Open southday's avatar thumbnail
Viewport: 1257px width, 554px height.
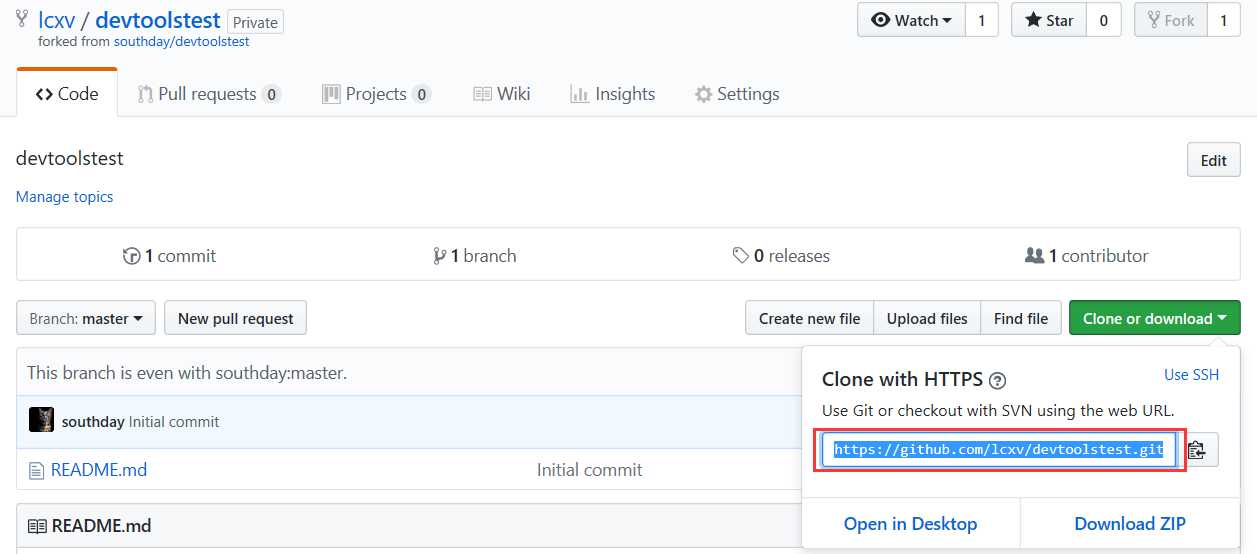[41, 420]
